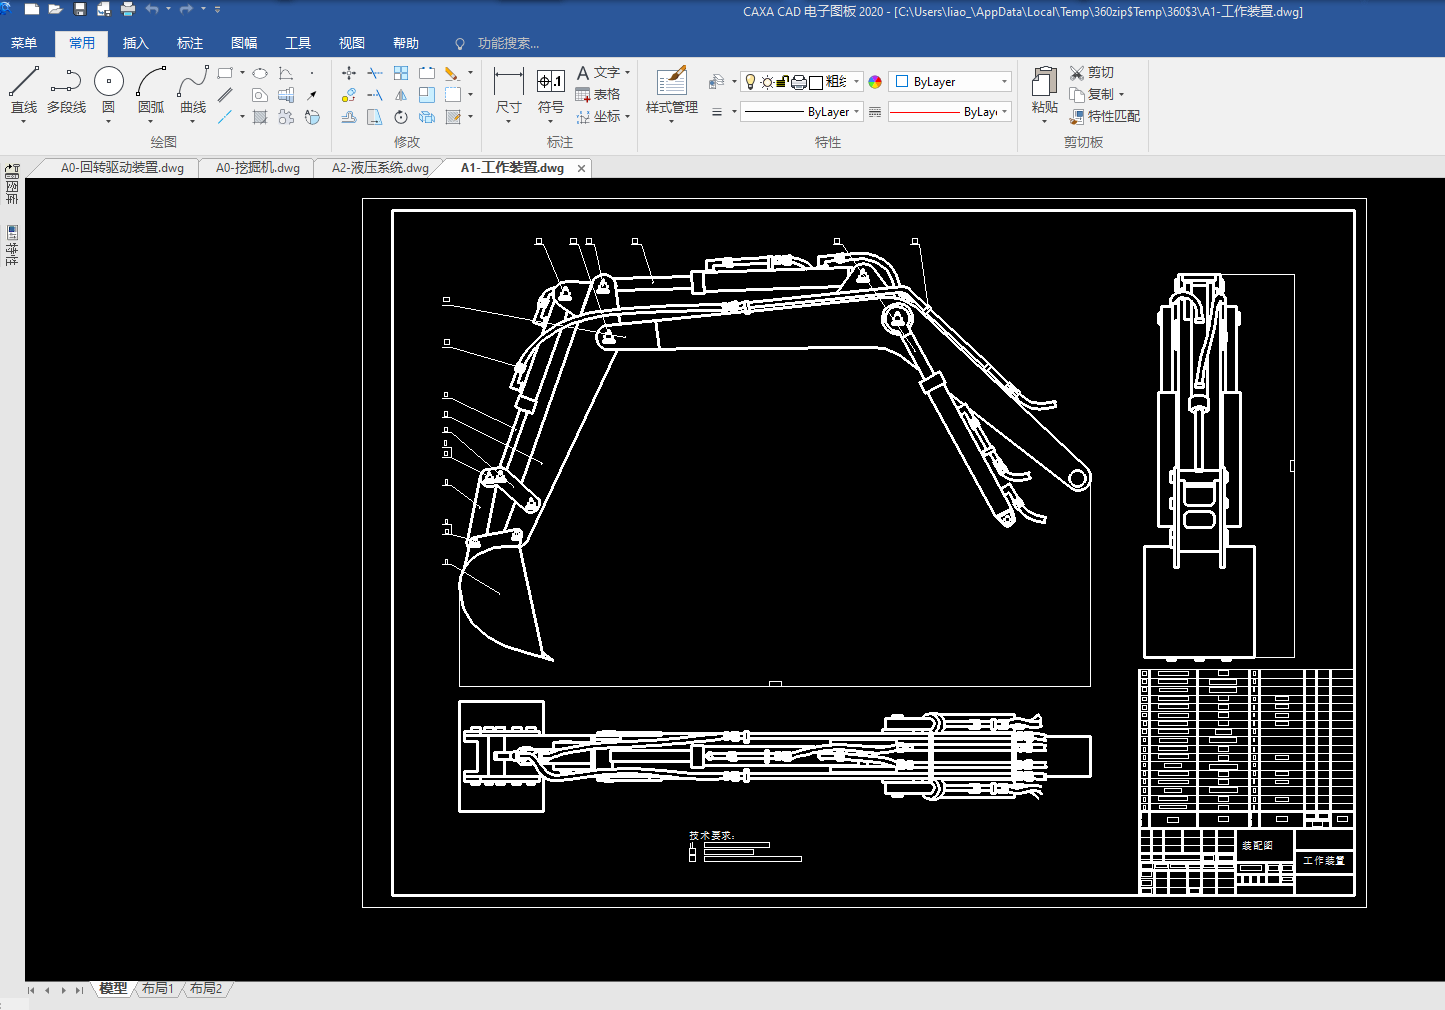Open the red-line ByLayer lineweight dropdown

[1004, 112]
